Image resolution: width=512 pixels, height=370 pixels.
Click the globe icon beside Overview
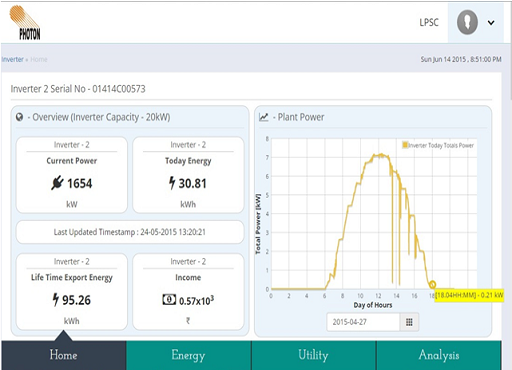click(19, 117)
